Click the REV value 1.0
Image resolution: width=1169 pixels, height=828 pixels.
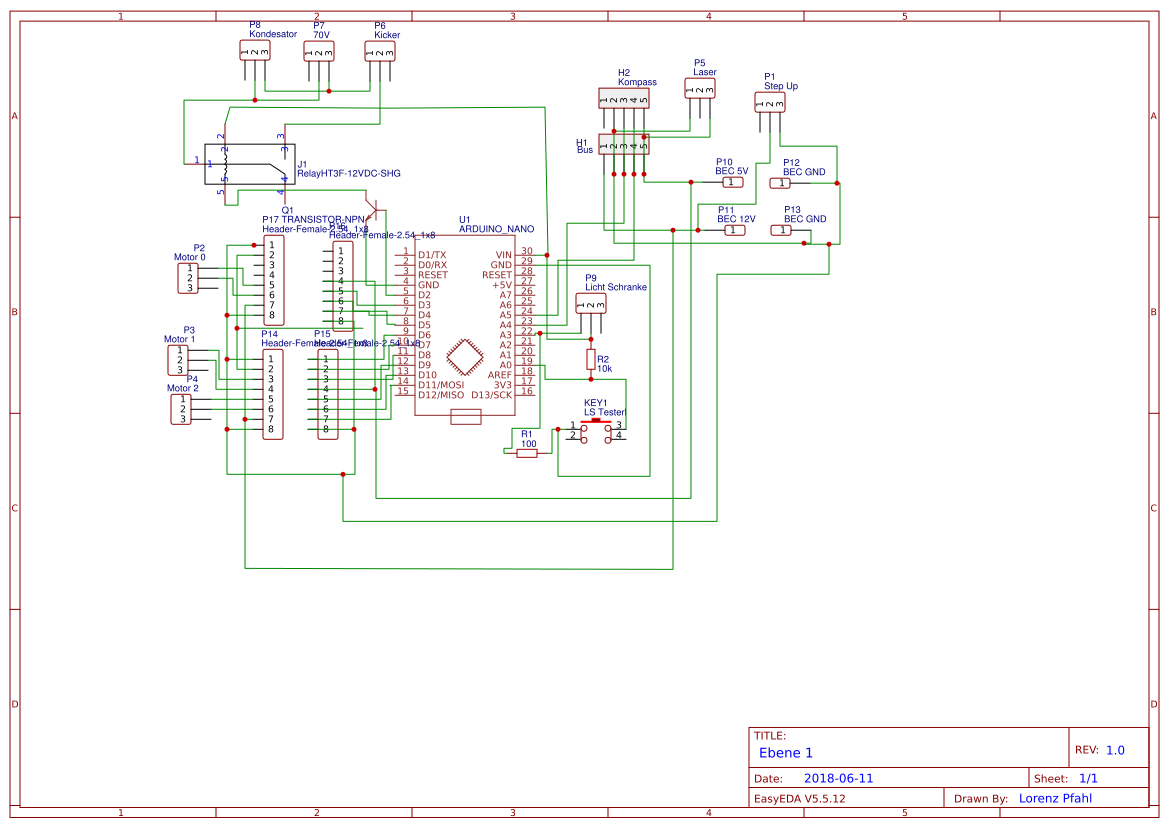click(1115, 750)
